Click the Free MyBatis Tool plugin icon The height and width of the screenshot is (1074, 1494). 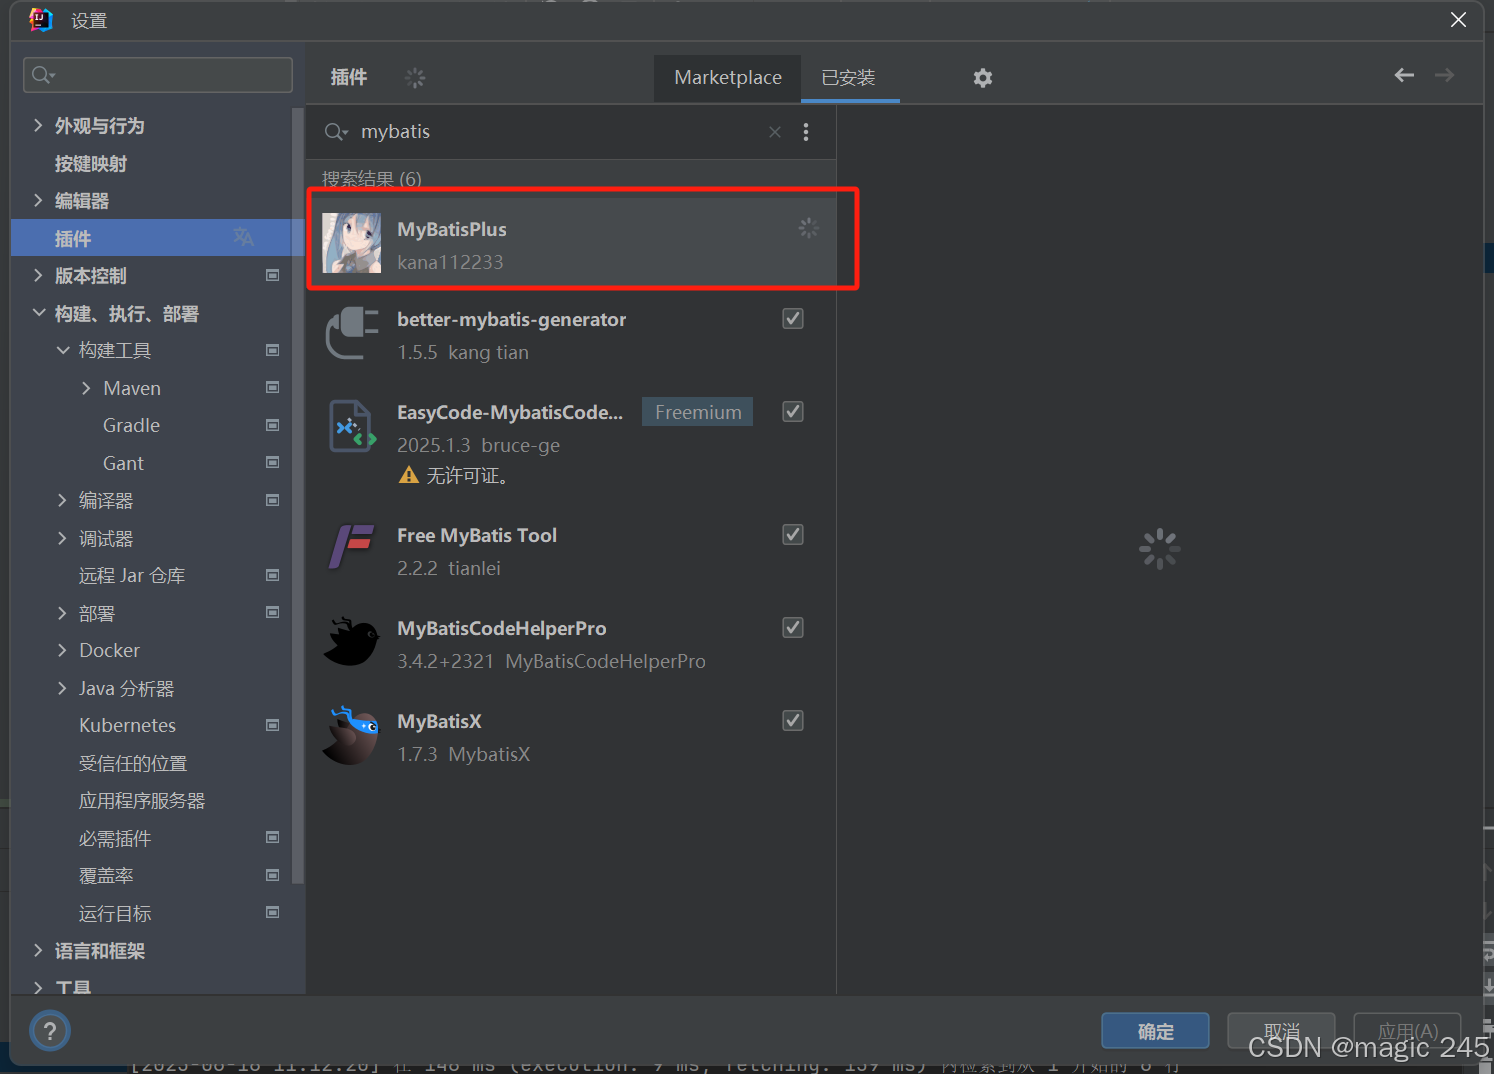352,549
